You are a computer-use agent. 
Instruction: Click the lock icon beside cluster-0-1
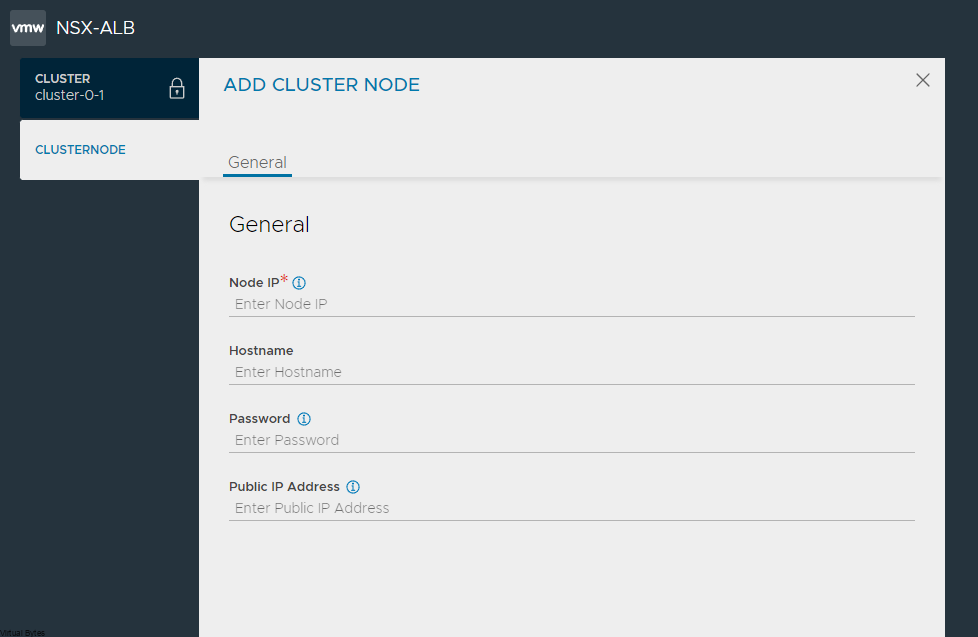tap(177, 89)
